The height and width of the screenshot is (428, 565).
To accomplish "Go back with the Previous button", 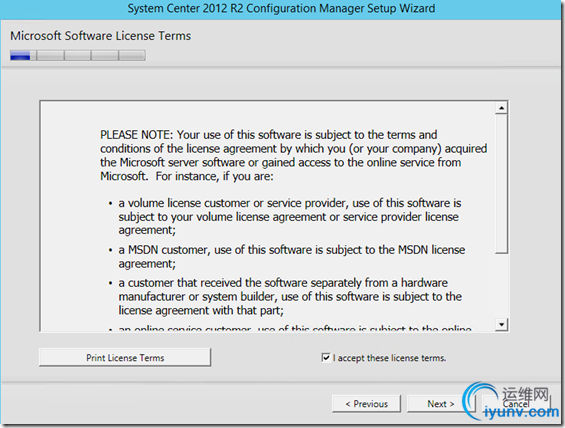I will tap(366, 404).
